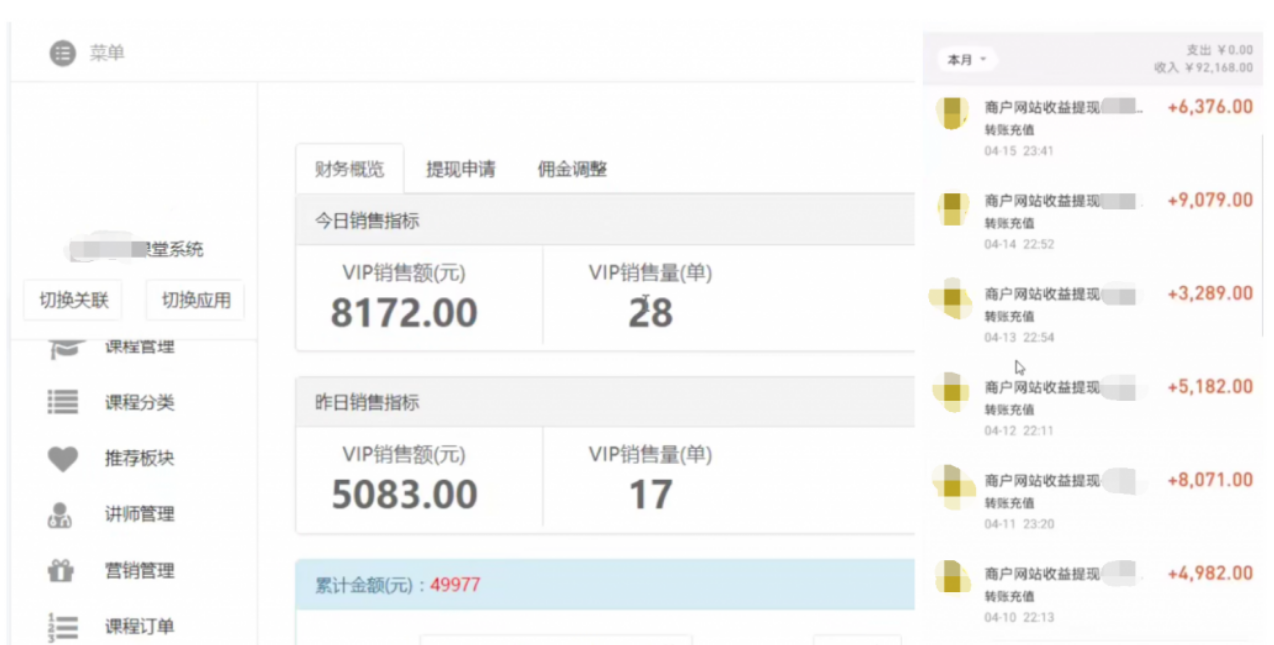Switch to the 佣金调整 tab
Image resolution: width=1274 pixels, height=645 pixels.
(572, 169)
